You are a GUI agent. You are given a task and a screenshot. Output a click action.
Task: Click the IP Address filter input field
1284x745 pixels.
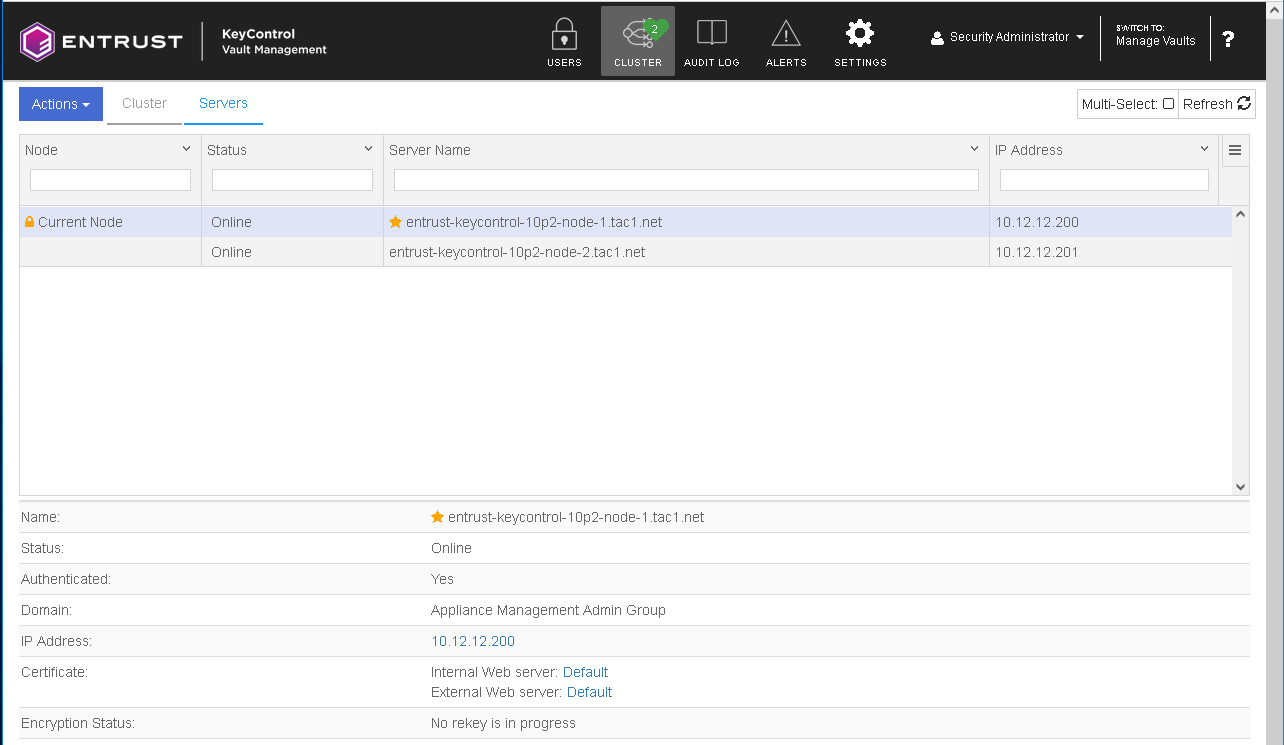pos(1104,180)
